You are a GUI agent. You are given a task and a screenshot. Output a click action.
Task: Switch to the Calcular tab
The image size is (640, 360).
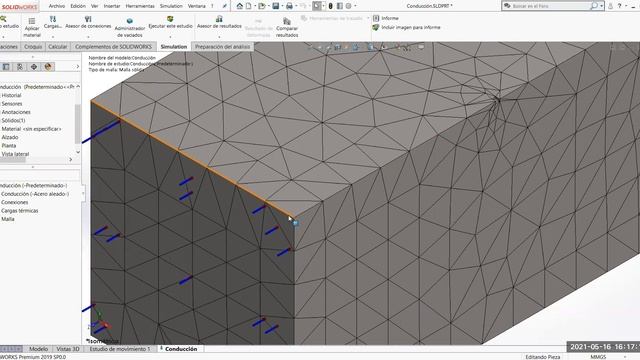58,47
